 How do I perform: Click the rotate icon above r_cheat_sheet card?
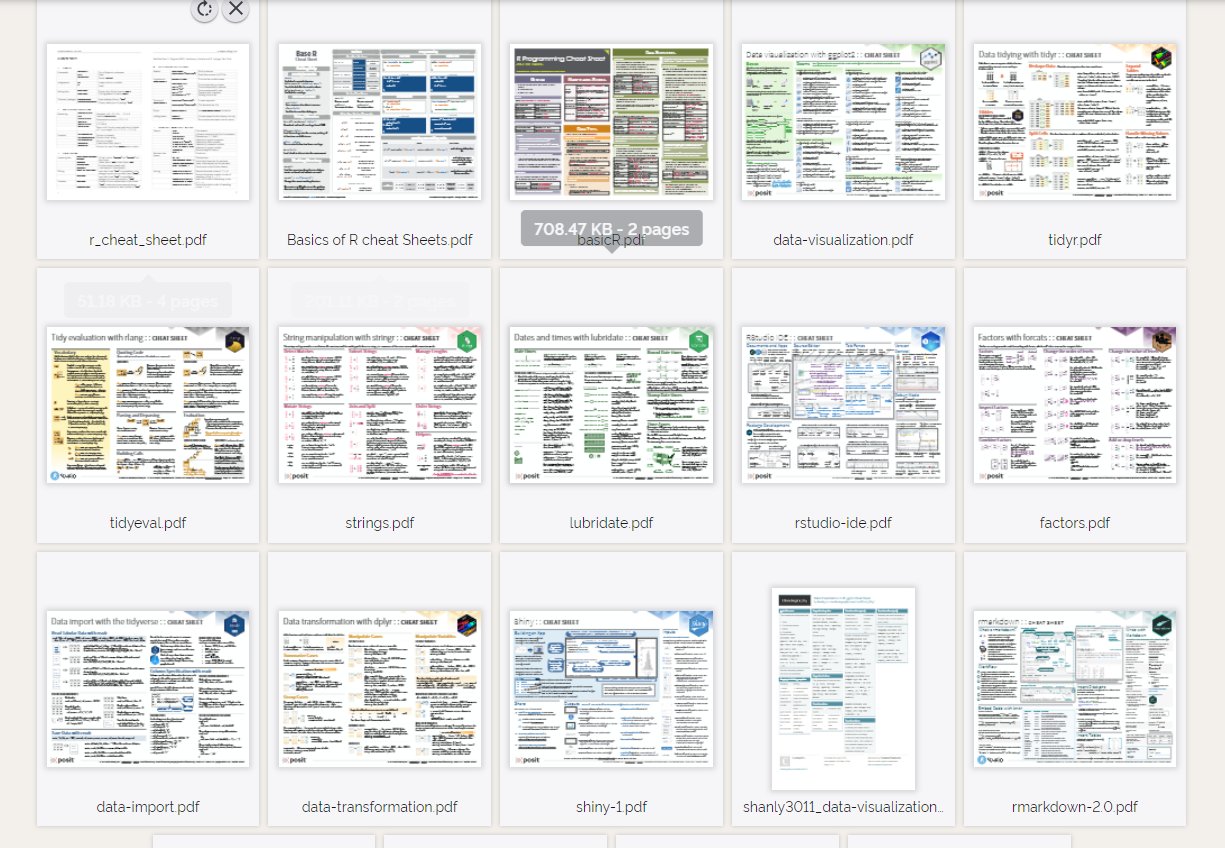tap(204, 9)
